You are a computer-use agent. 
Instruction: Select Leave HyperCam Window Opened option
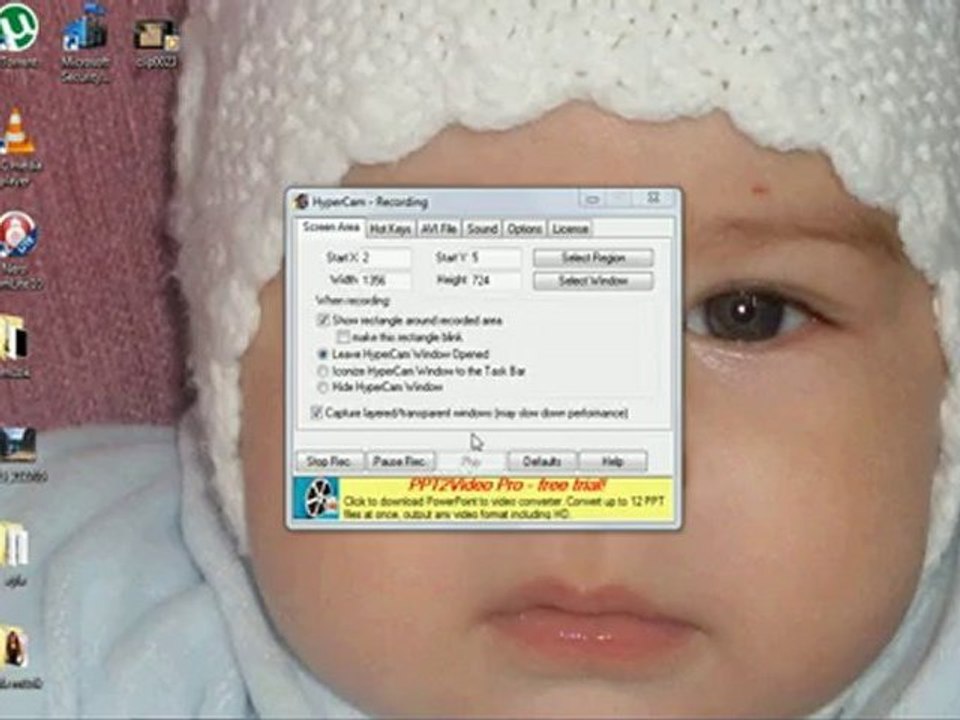pos(323,354)
